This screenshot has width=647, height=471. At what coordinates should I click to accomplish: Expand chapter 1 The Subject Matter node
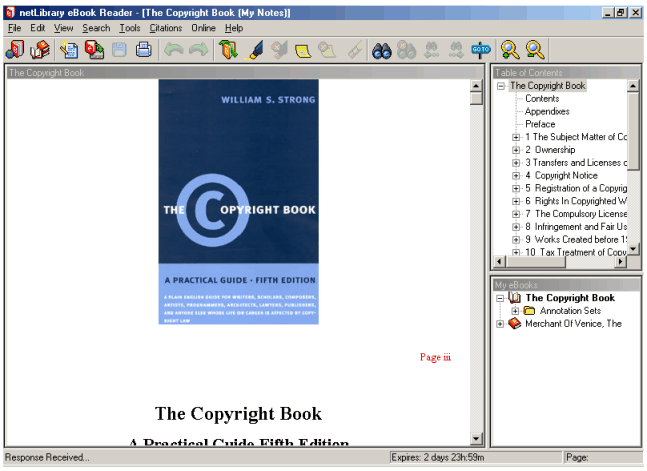click(516, 137)
